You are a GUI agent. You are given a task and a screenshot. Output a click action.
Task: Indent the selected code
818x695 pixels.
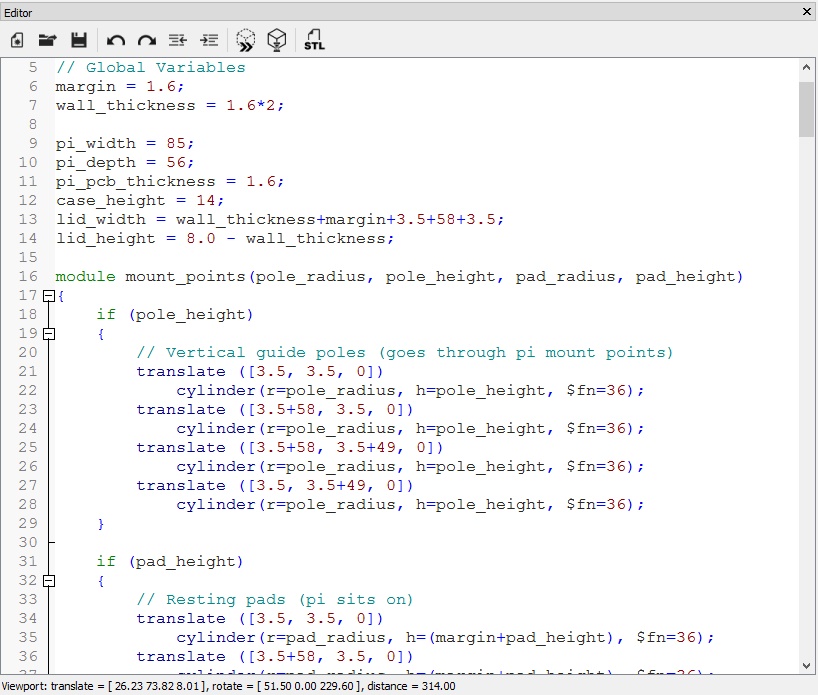click(209, 41)
